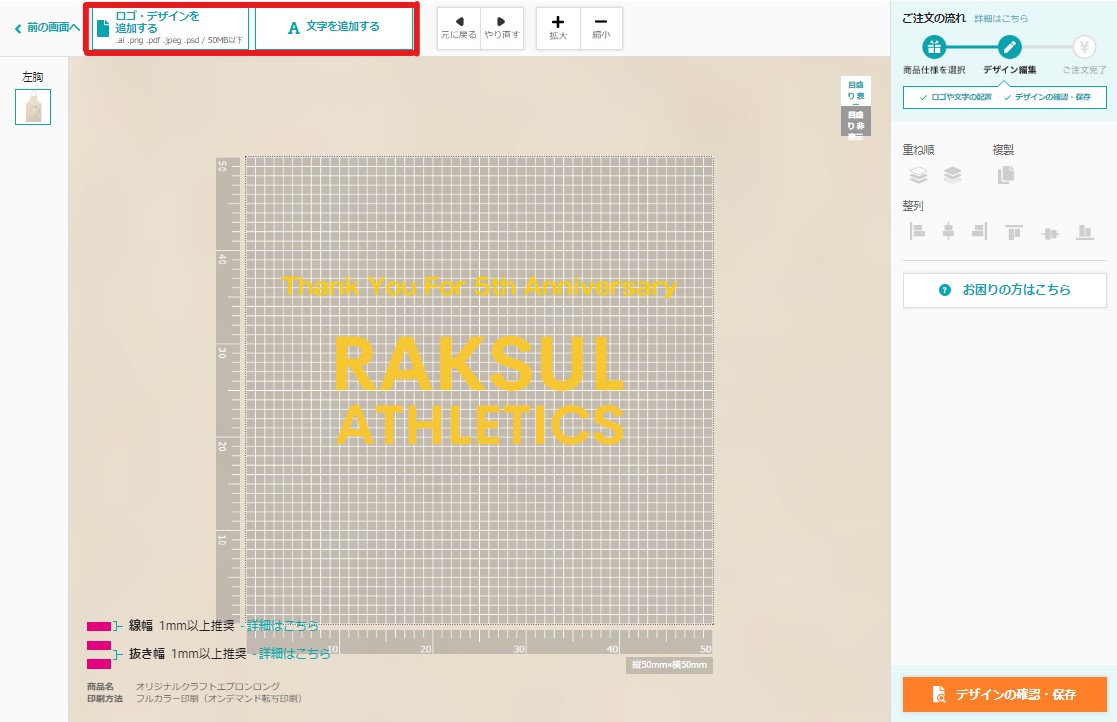Screen dimensions: 1117x722
Task: Select the ATHLETICS text on canvas
Action: (481, 425)
